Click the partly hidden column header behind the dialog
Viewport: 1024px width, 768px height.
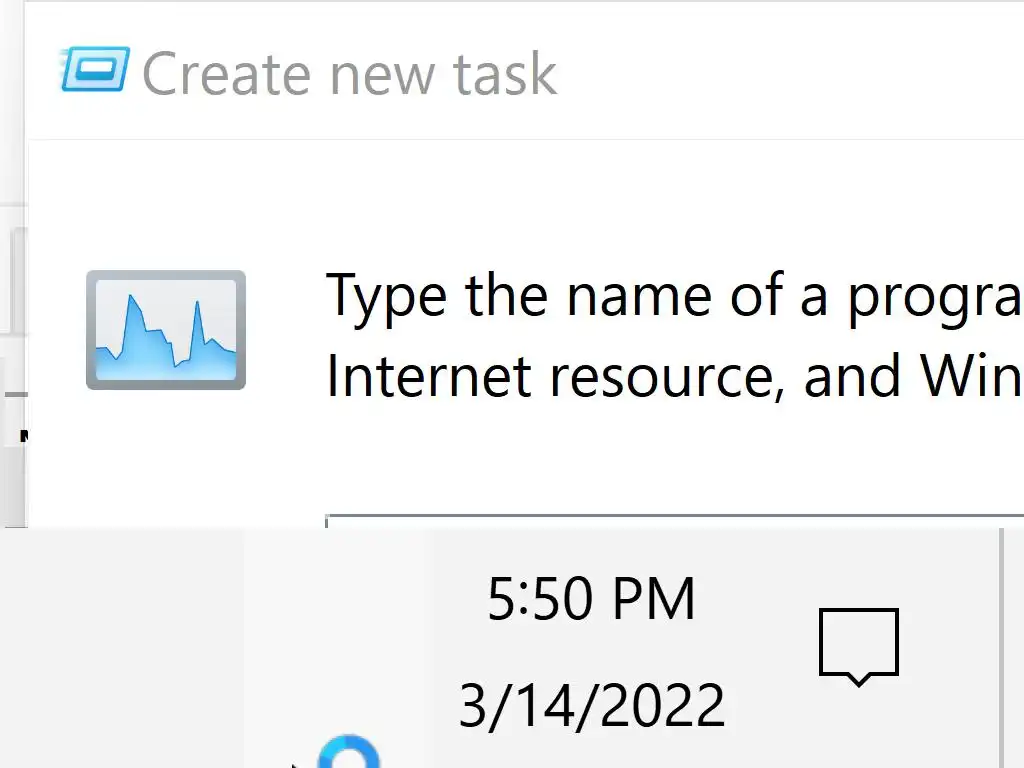click(x=12, y=436)
